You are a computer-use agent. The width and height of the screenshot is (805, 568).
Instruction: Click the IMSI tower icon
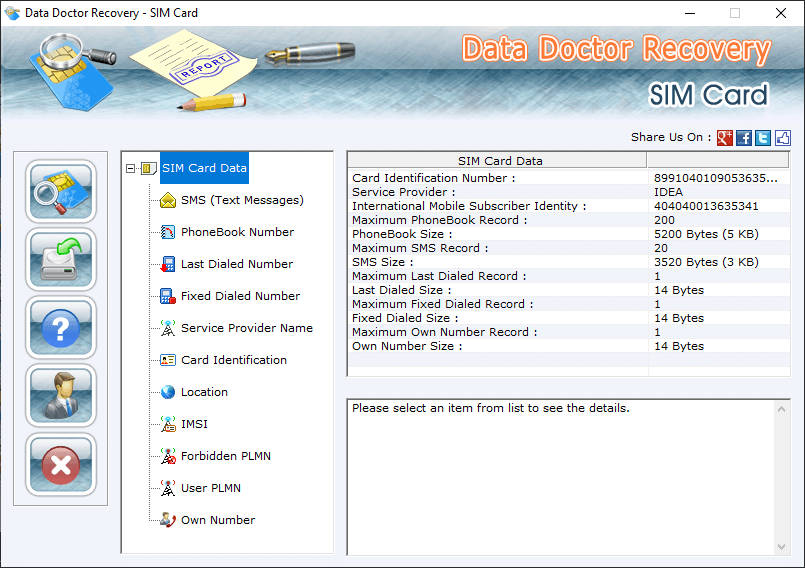(x=168, y=424)
